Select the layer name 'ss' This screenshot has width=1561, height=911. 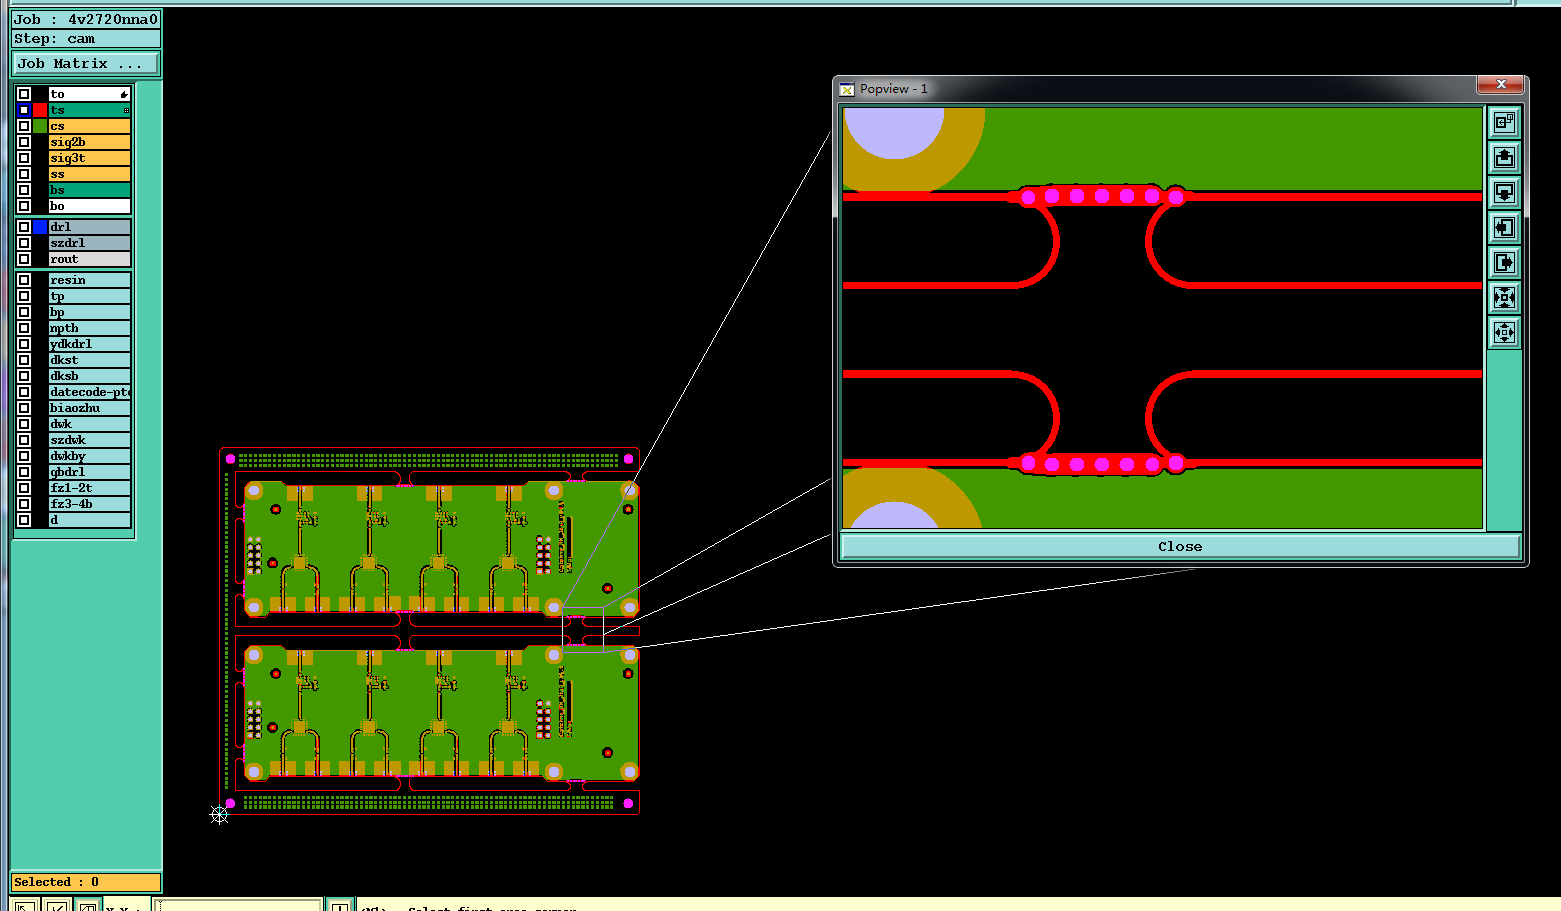(x=90, y=174)
